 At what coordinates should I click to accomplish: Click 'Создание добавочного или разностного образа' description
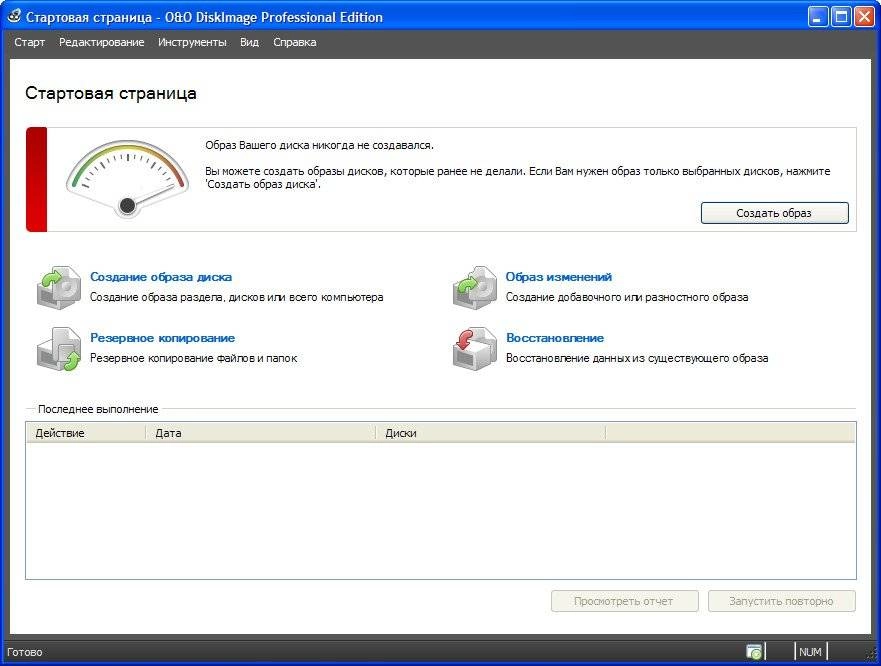627,297
